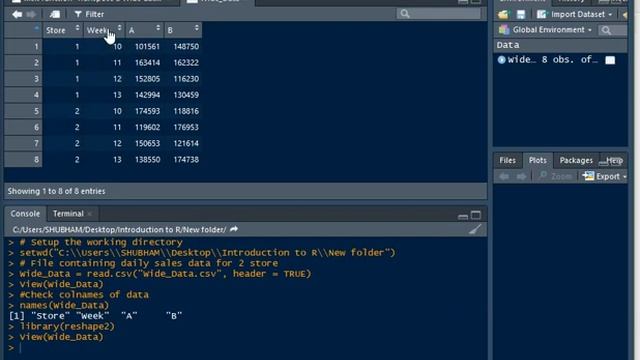Open Global Environment dropdown
Screen dimensions: 640x360
coord(545,30)
